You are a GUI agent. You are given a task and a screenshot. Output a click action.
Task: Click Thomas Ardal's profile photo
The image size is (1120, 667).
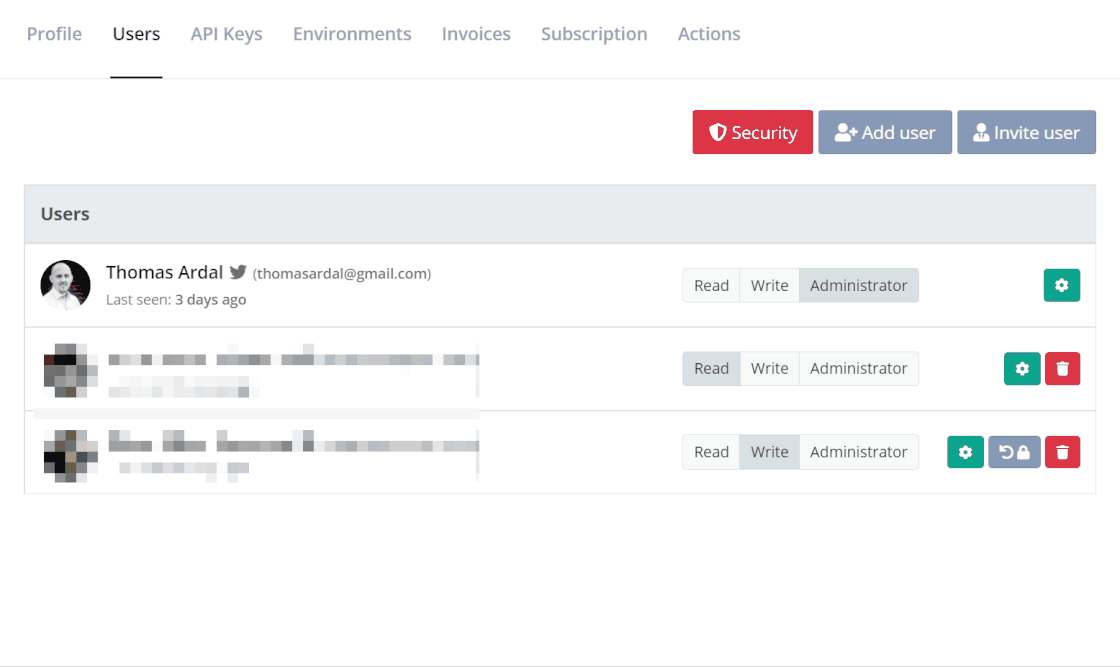[66, 285]
